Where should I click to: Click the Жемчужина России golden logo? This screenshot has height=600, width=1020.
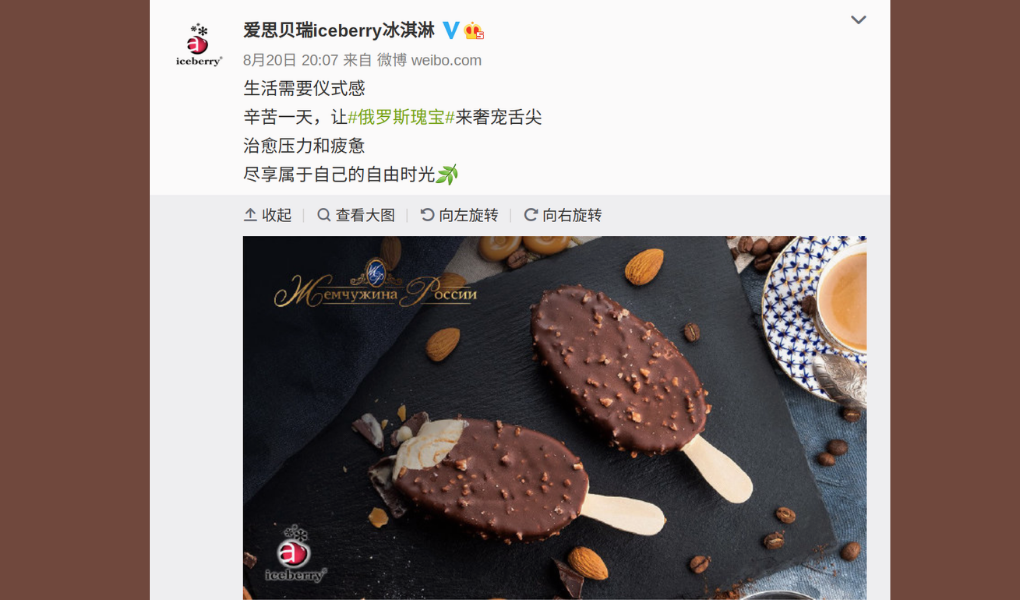(376, 283)
